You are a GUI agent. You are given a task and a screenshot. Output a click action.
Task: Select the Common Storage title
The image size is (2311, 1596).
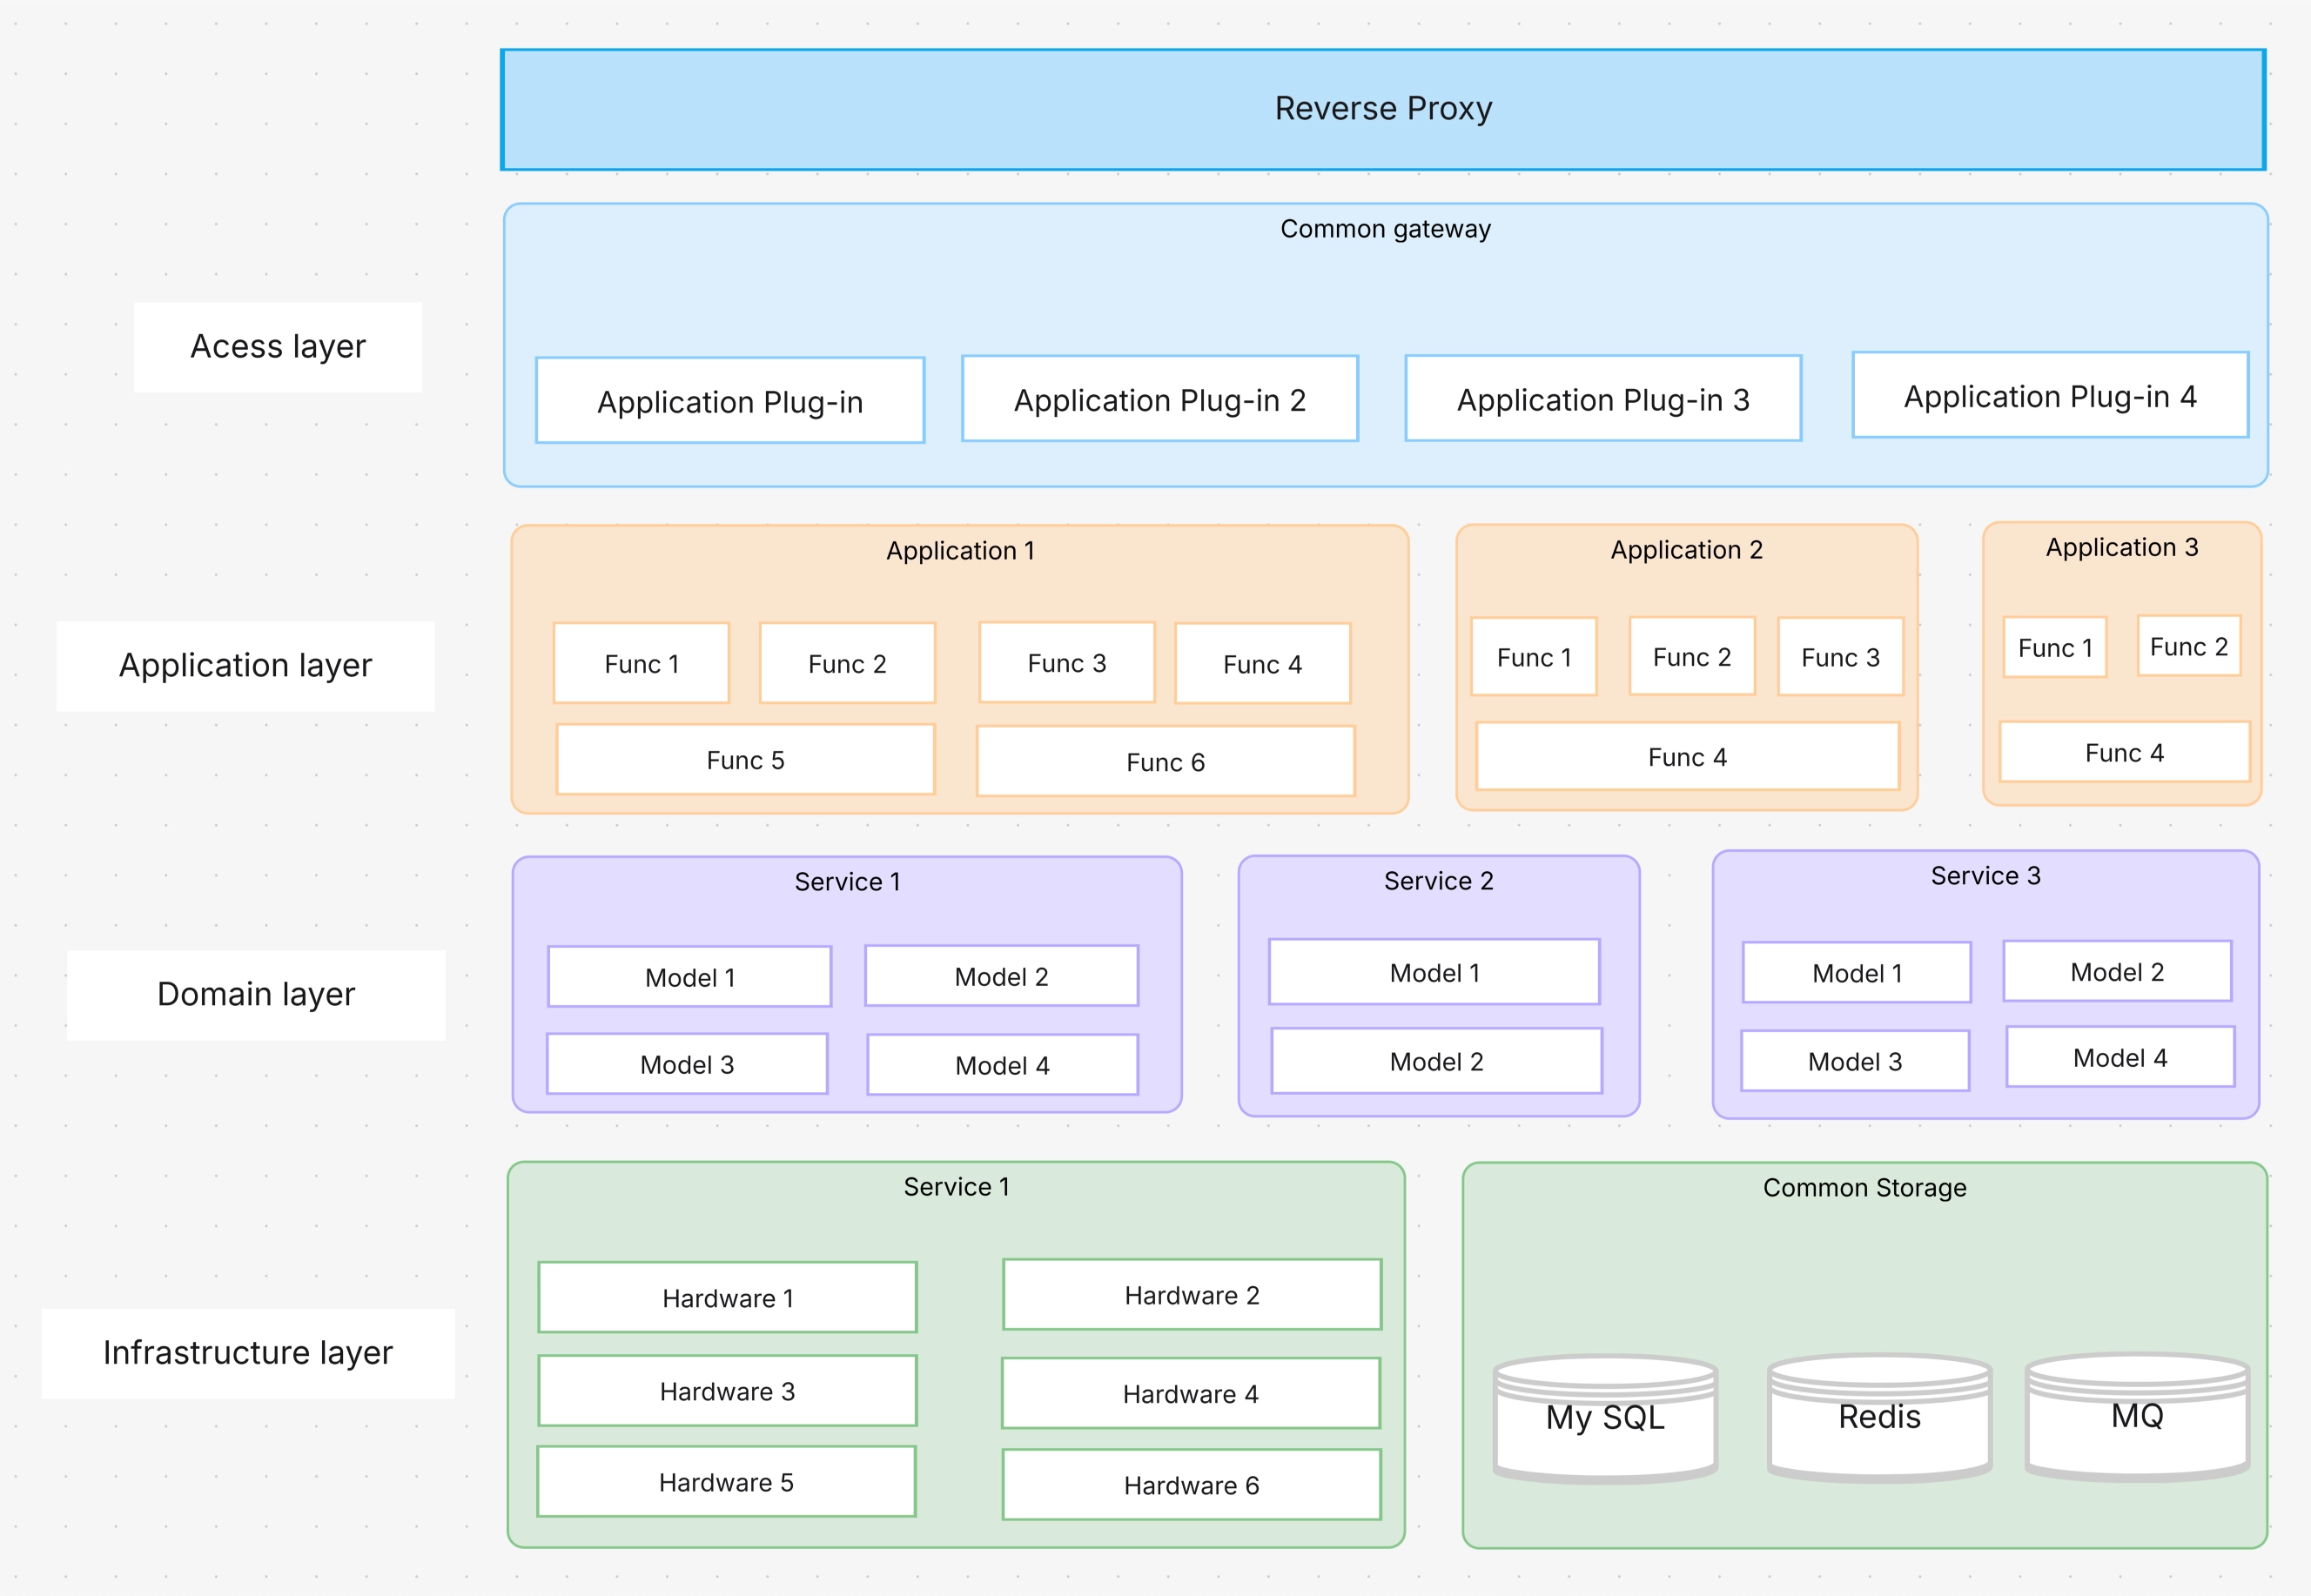[x=1864, y=1188]
